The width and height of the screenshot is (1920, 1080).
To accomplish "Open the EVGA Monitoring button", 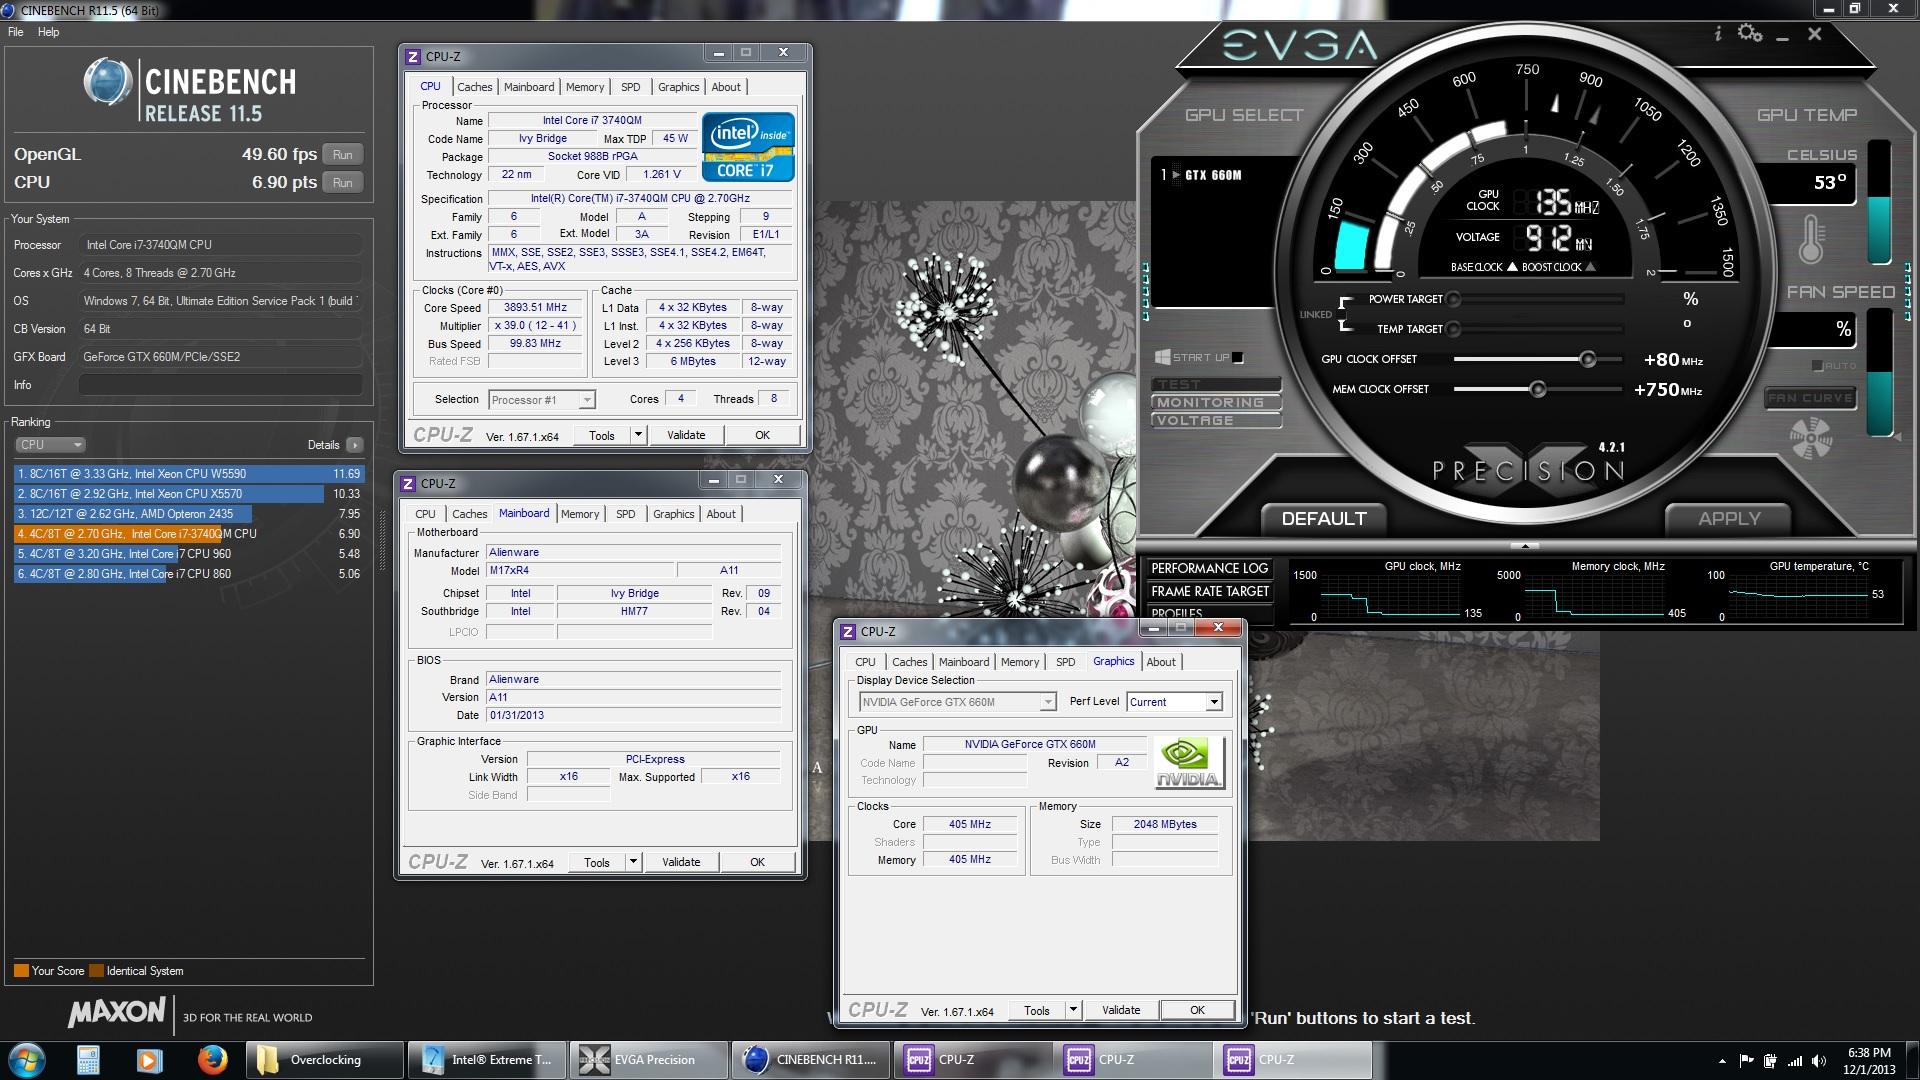I will [x=1215, y=402].
